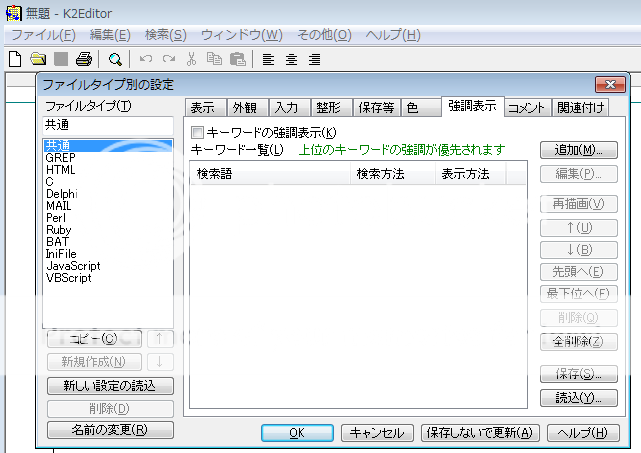Click the 追加(M)... button
Screen dimensions: 641x453
pos(578,150)
